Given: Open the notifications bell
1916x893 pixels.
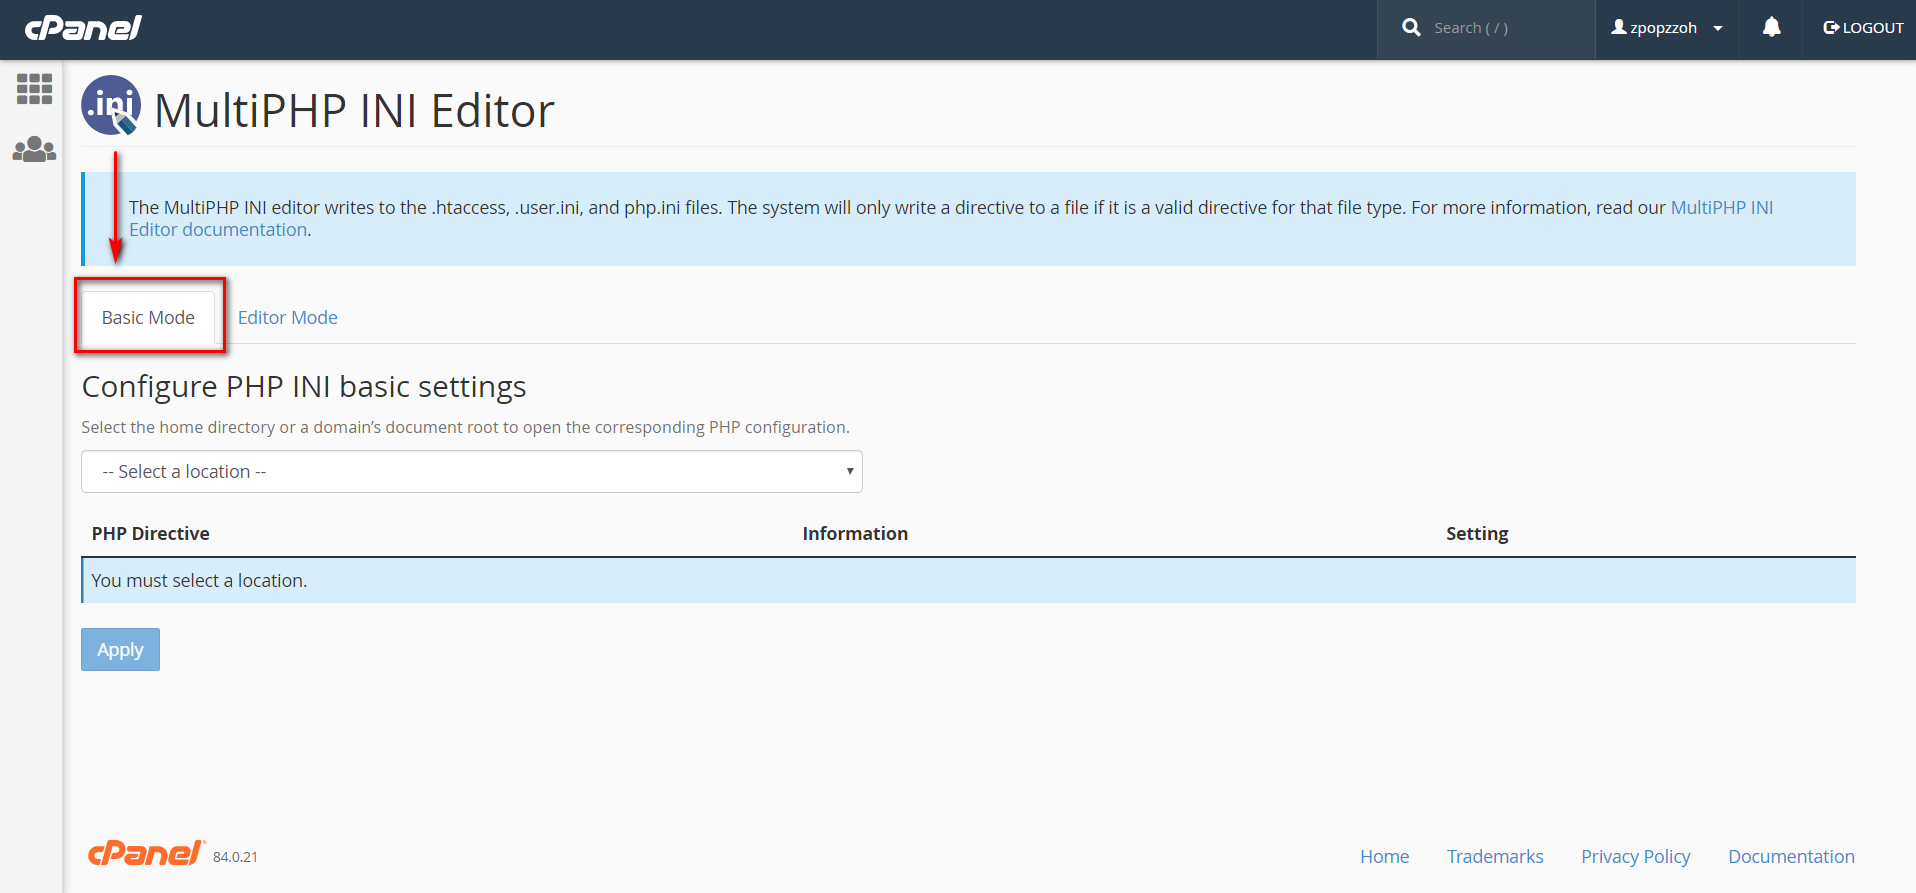Looking at the screenshot, I should click(1771, 28).
